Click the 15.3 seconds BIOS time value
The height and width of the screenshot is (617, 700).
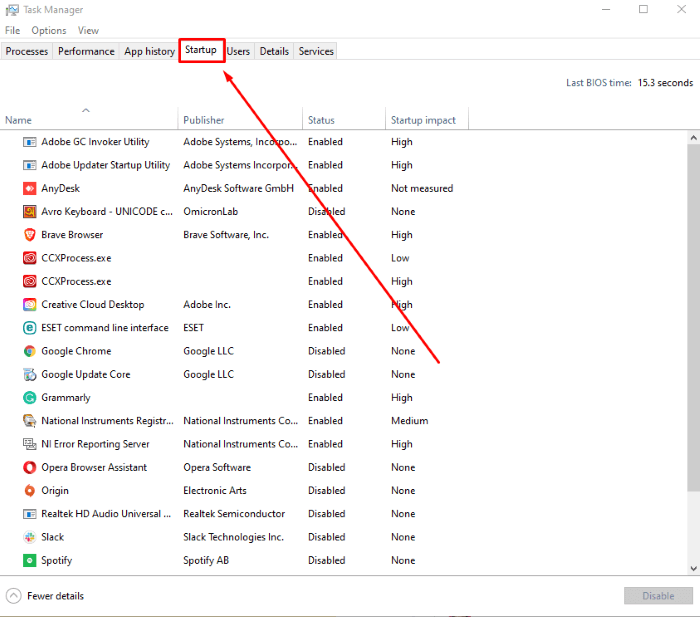[665, 83]
